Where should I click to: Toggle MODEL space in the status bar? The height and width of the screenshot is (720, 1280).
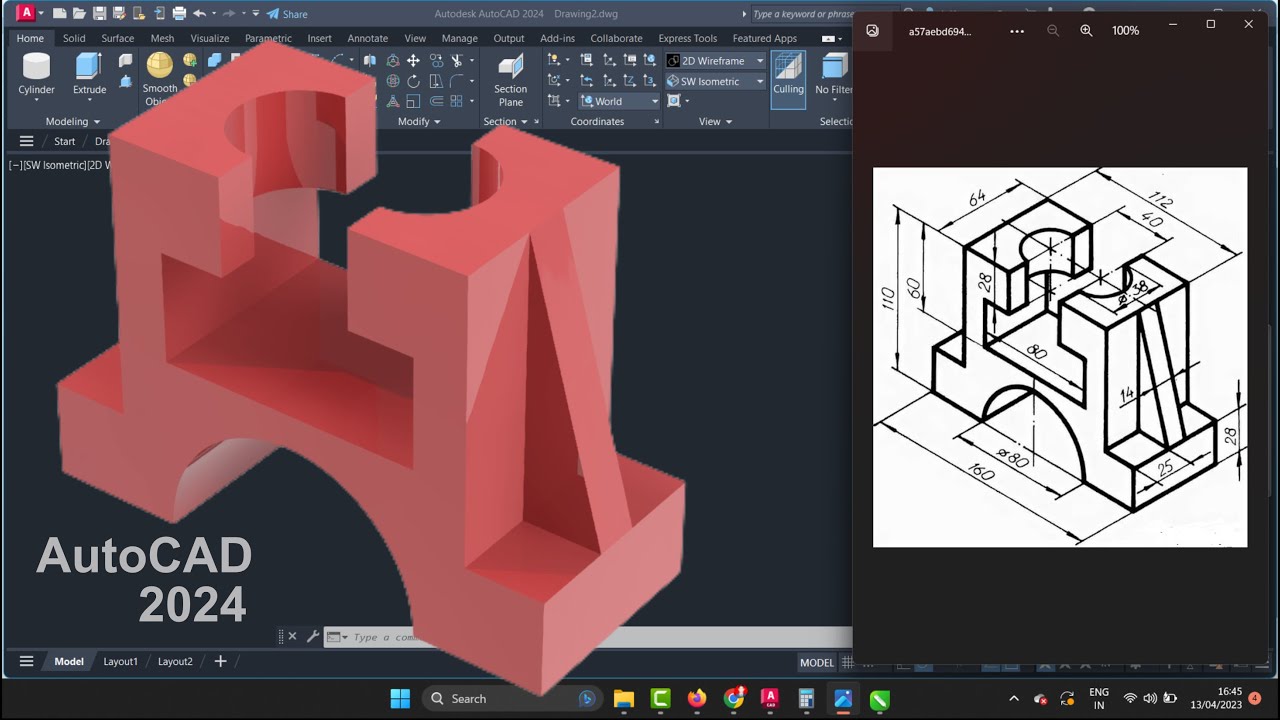816,662
